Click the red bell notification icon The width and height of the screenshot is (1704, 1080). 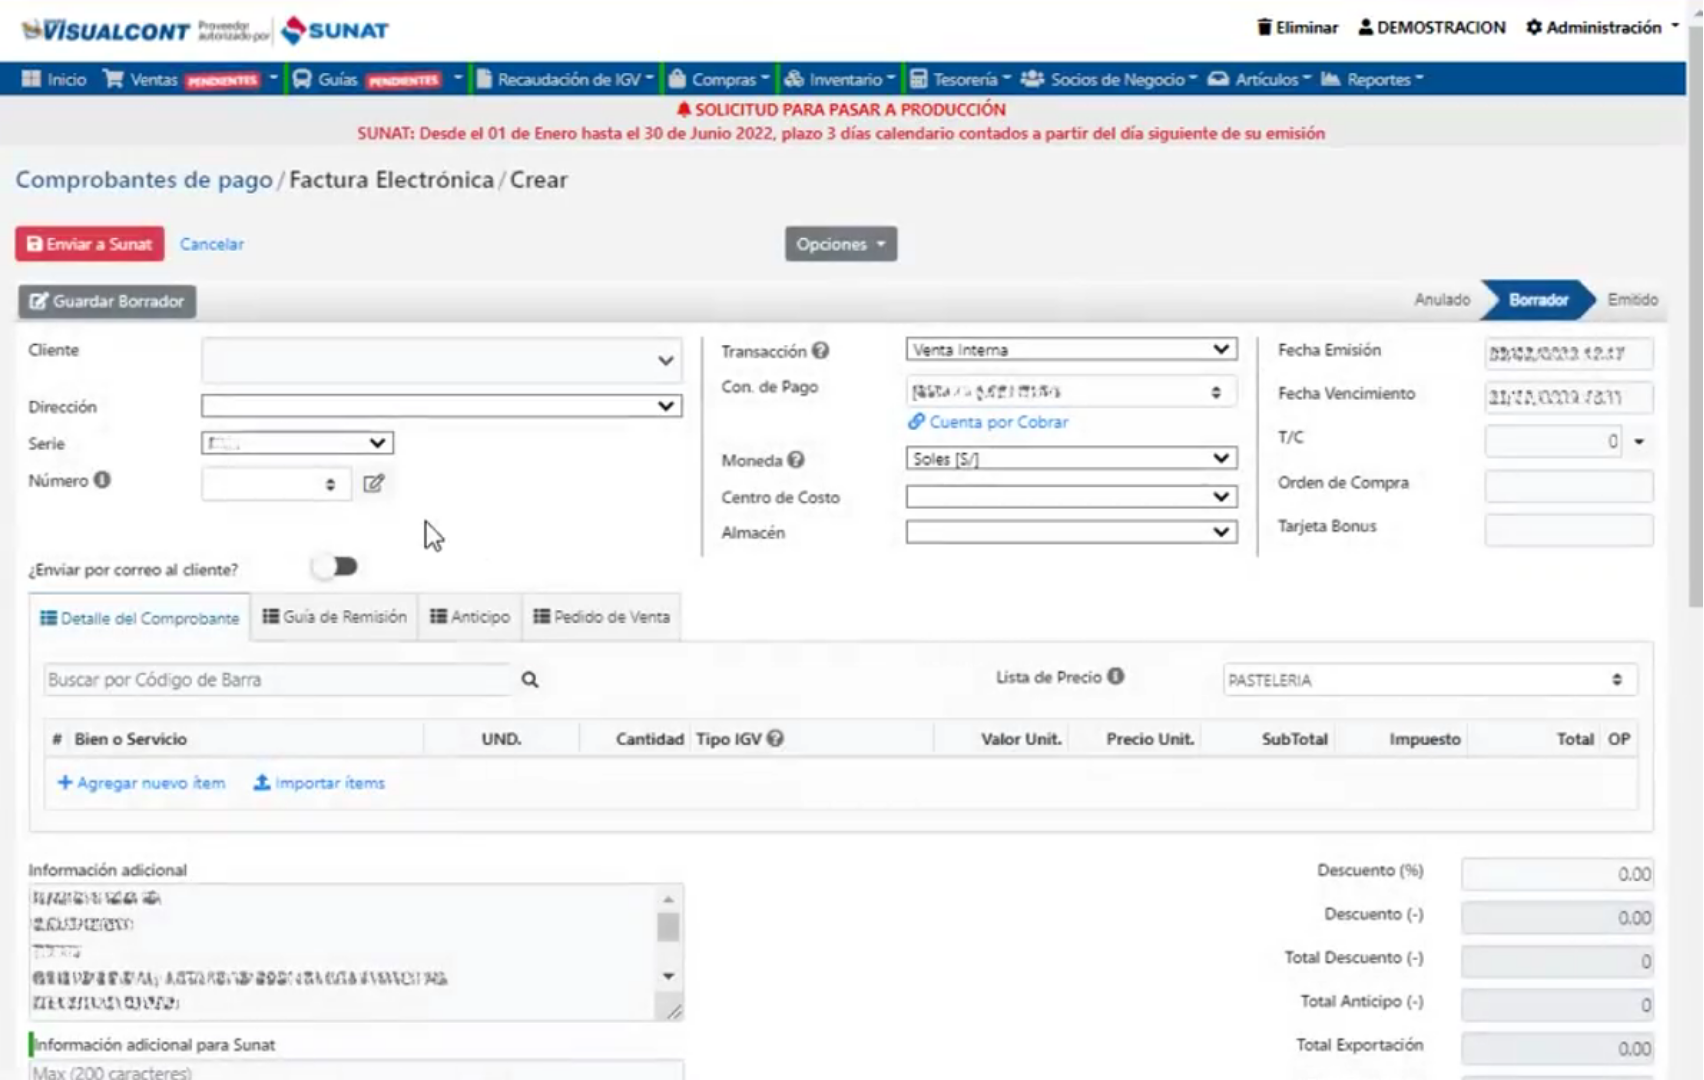click(x=684, y=109)
